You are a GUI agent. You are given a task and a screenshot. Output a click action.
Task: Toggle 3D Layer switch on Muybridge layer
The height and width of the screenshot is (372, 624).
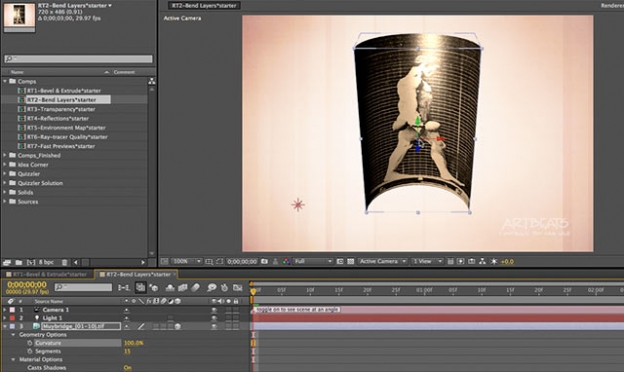pyautogui.click(x=177, y=327)
